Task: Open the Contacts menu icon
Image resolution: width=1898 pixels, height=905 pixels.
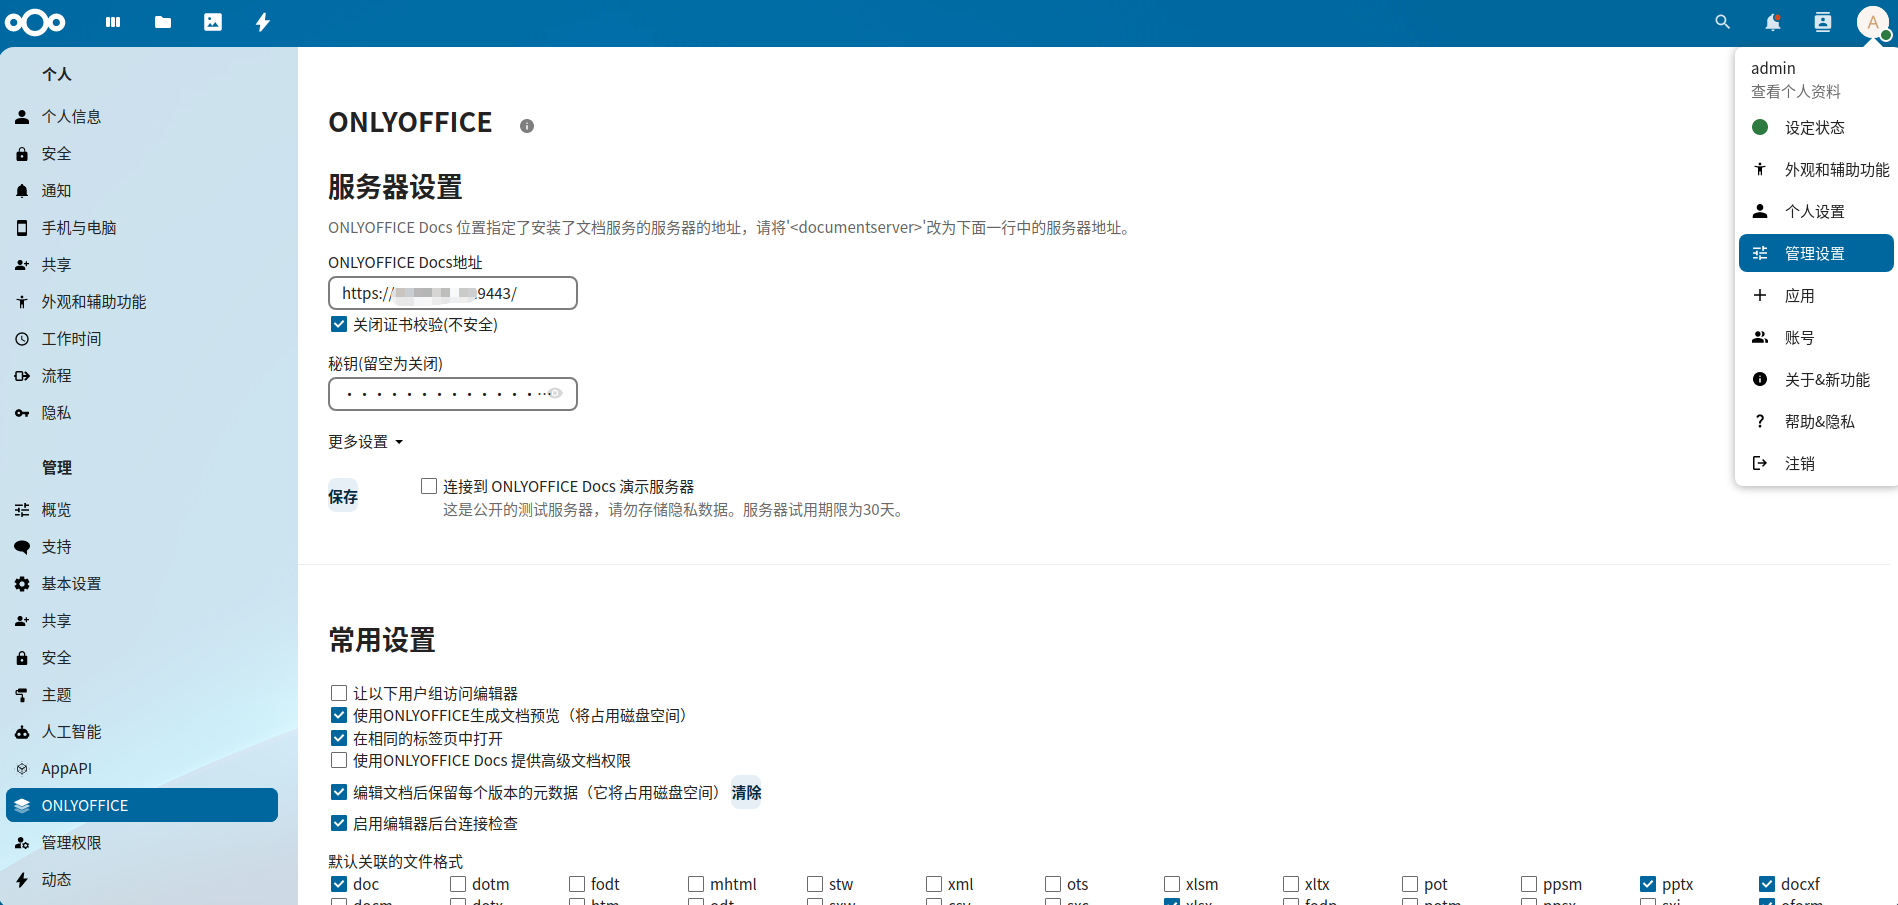Action: point(1823,22)
